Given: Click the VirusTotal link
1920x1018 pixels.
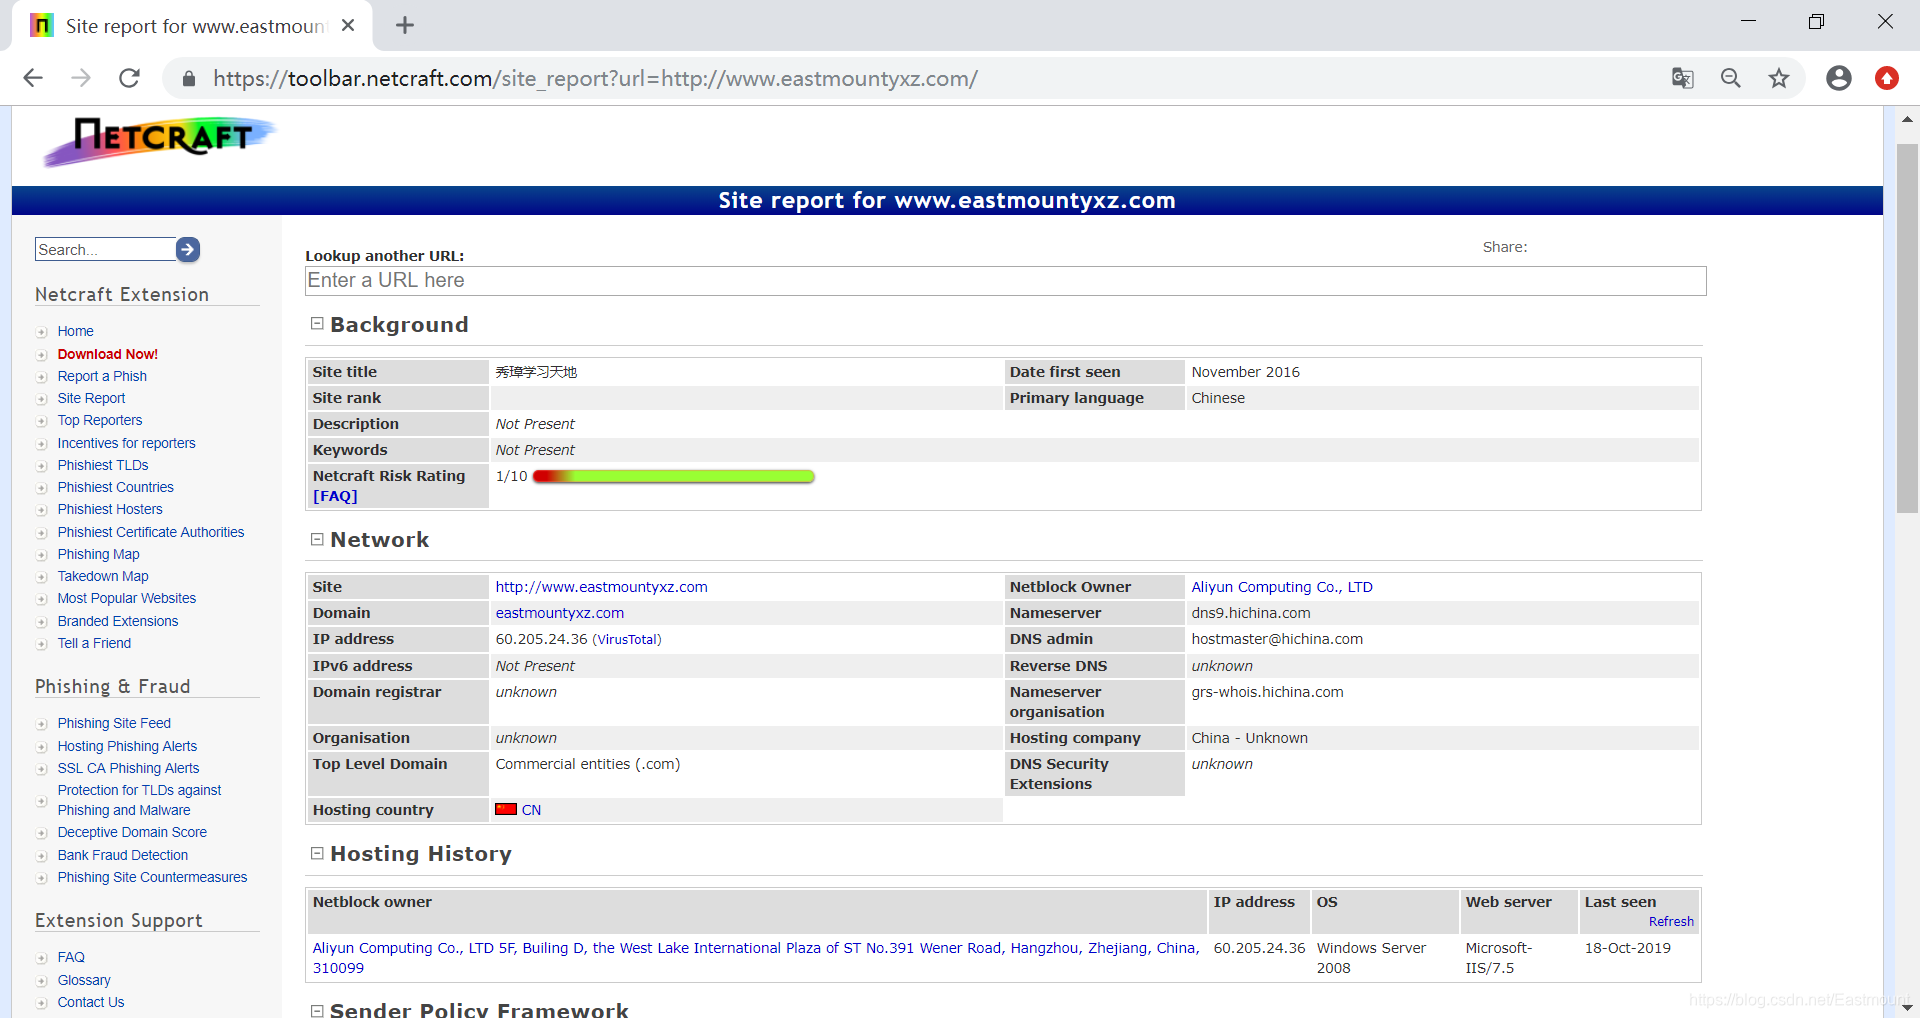Looking at the screenshot, I should [627, 640].
